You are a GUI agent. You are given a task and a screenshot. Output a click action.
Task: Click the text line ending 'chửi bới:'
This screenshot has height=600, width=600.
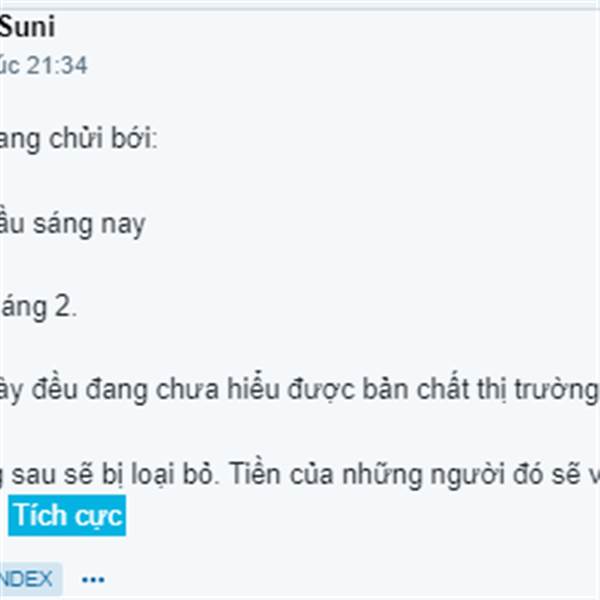click(78, 139)
